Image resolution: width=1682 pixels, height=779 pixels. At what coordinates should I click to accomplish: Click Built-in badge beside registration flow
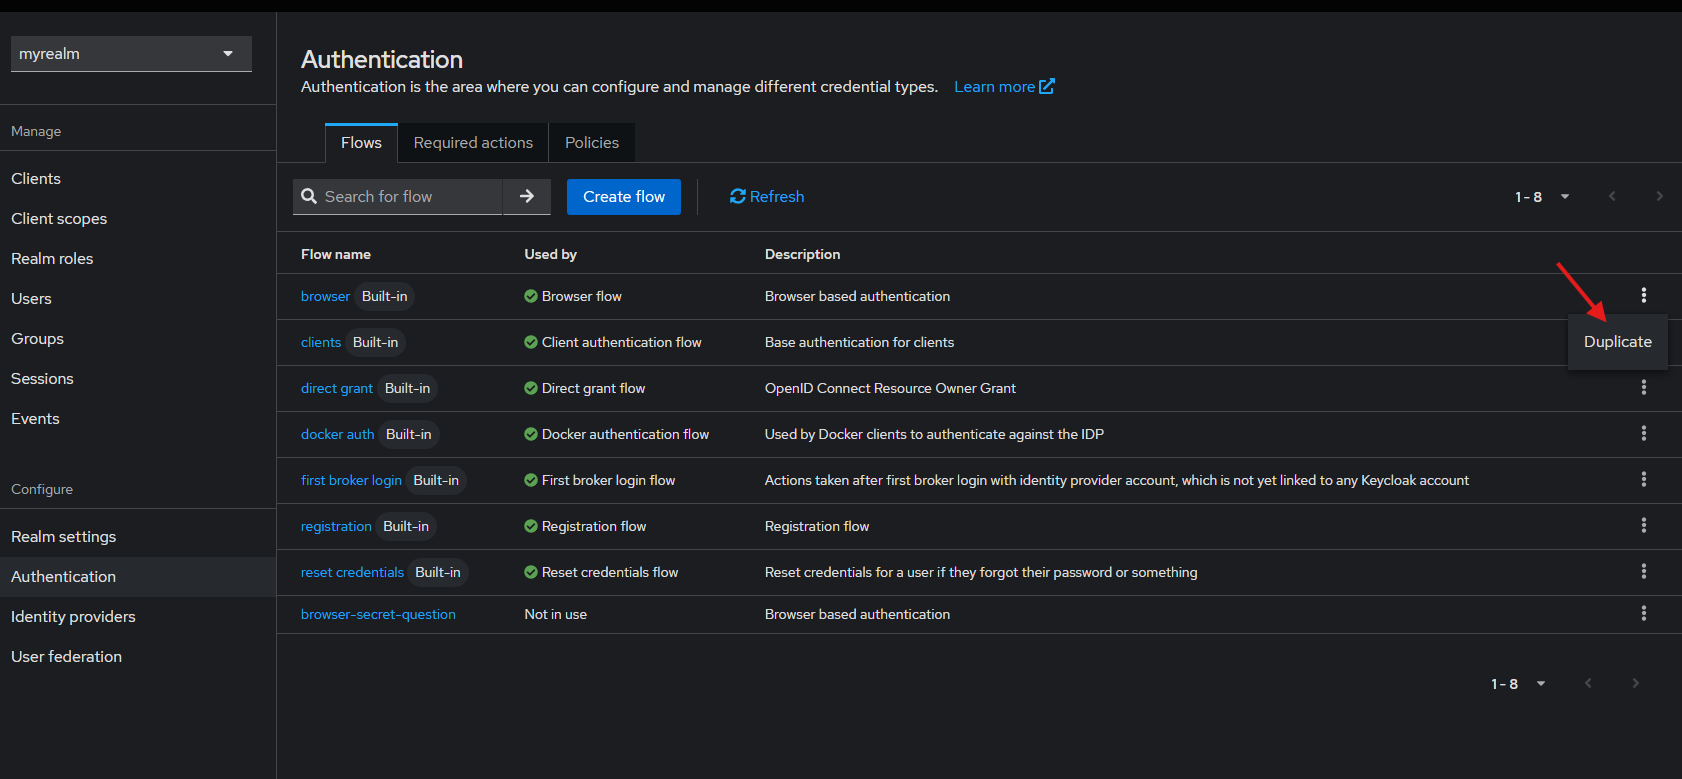(406, 526)
